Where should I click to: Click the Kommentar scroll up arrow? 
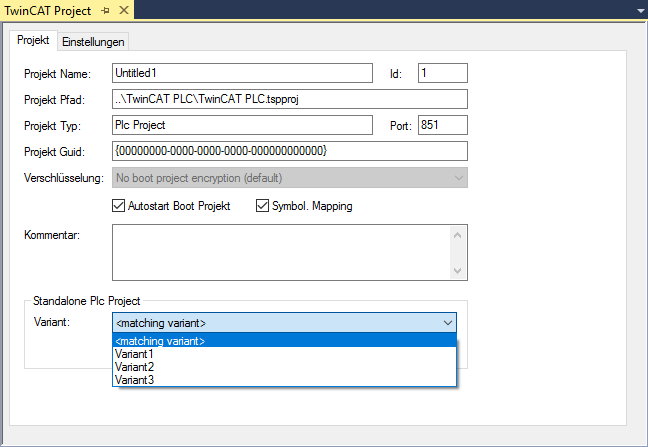coord(457,235)
